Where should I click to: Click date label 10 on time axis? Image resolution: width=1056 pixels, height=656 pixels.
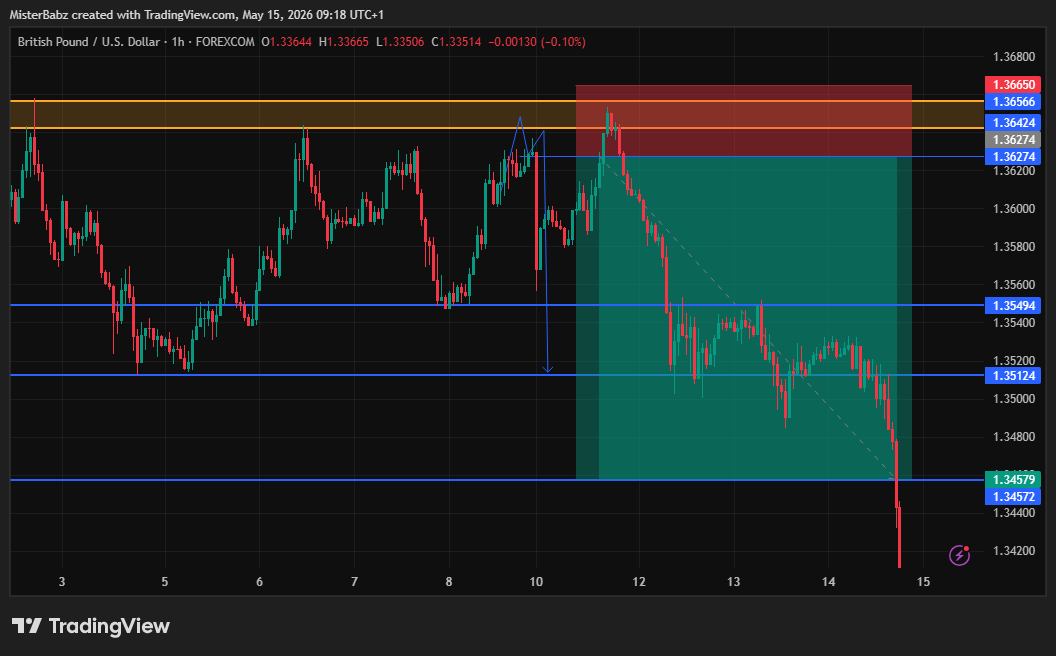[536, 581]
